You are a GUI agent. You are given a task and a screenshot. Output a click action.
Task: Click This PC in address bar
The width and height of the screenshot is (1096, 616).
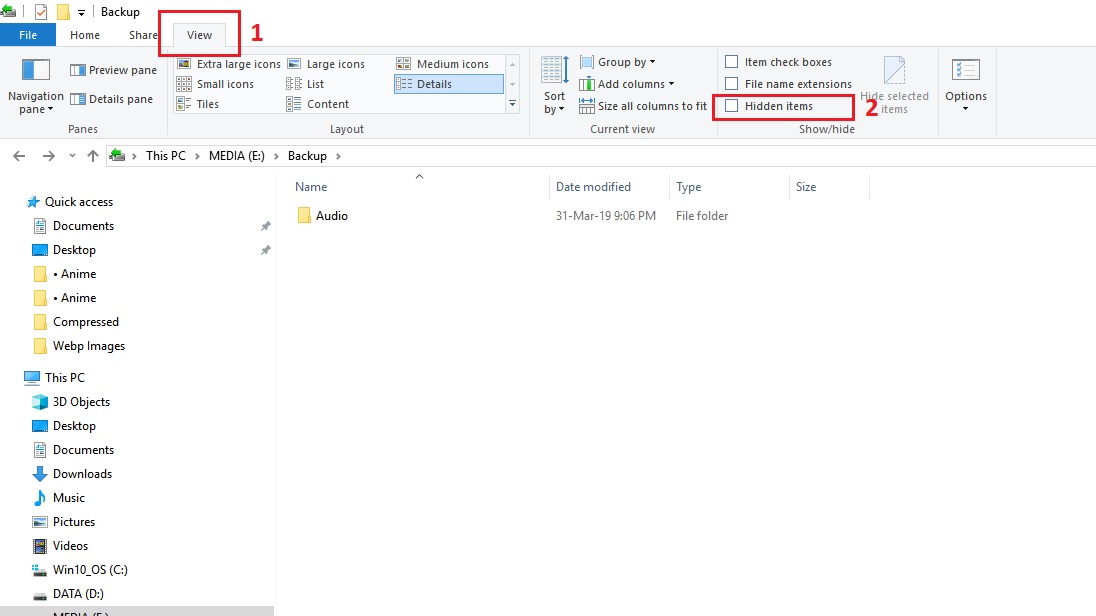[x=166, y=156]
